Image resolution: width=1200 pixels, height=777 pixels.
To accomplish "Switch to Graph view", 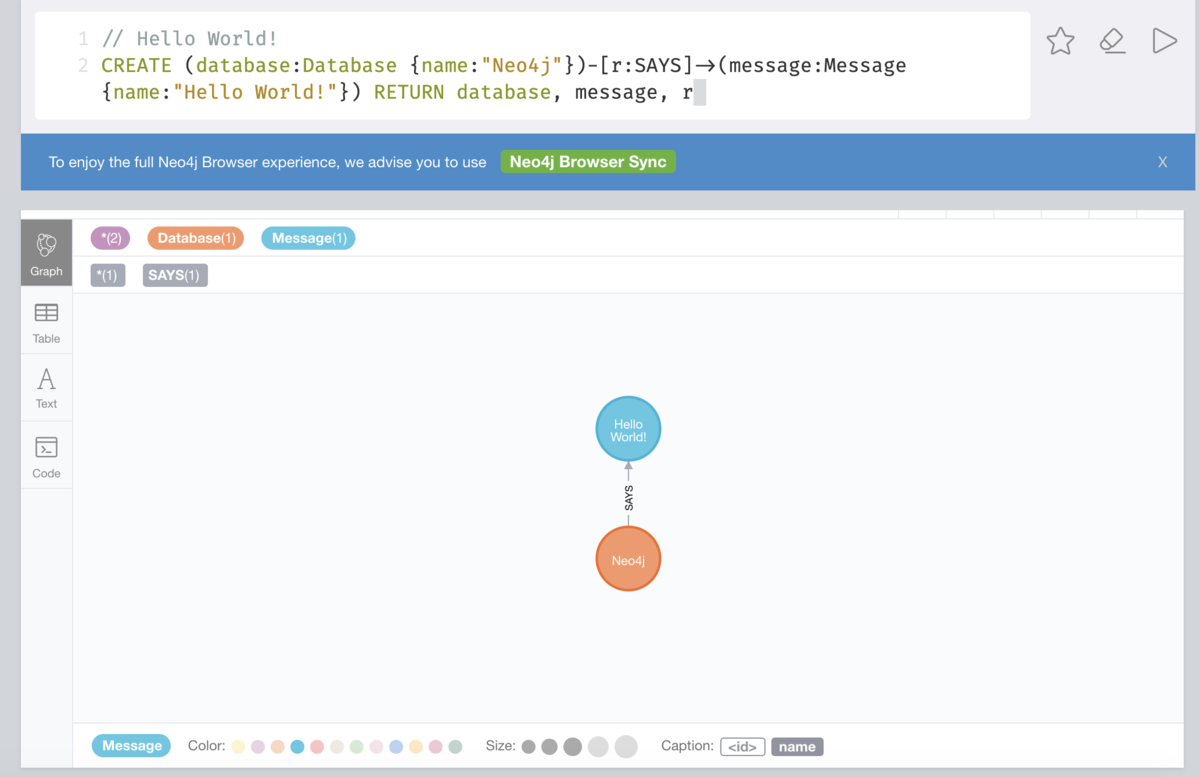I will [46, 253].
